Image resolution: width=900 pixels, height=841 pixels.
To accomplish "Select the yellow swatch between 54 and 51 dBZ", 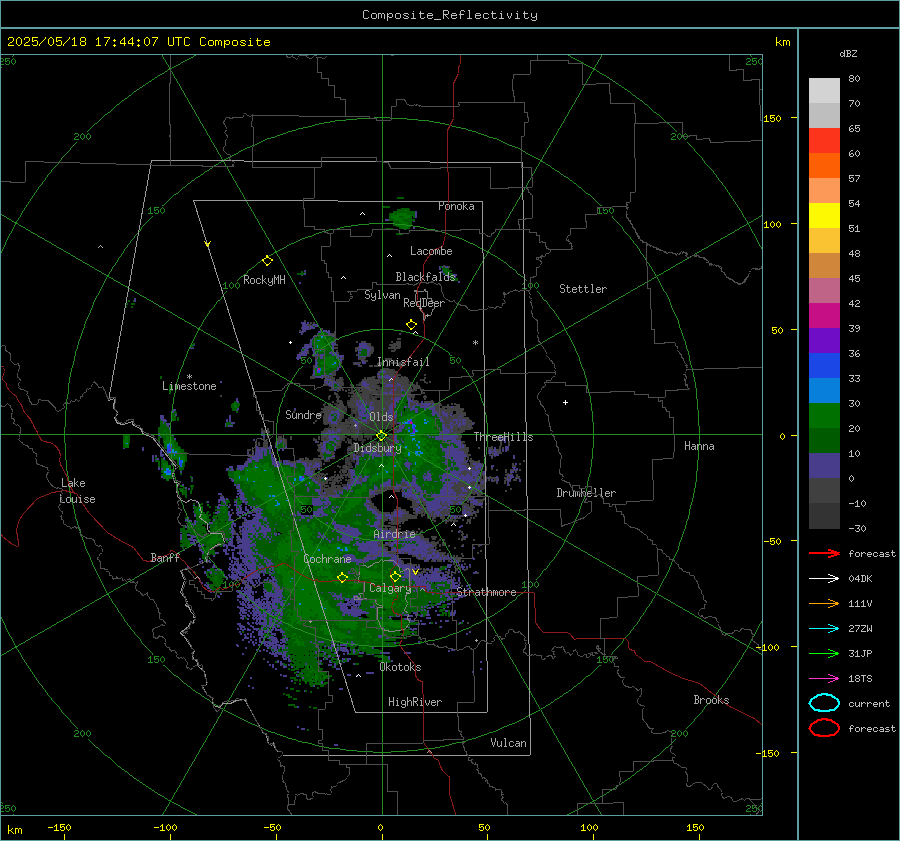I will point(824,216).
